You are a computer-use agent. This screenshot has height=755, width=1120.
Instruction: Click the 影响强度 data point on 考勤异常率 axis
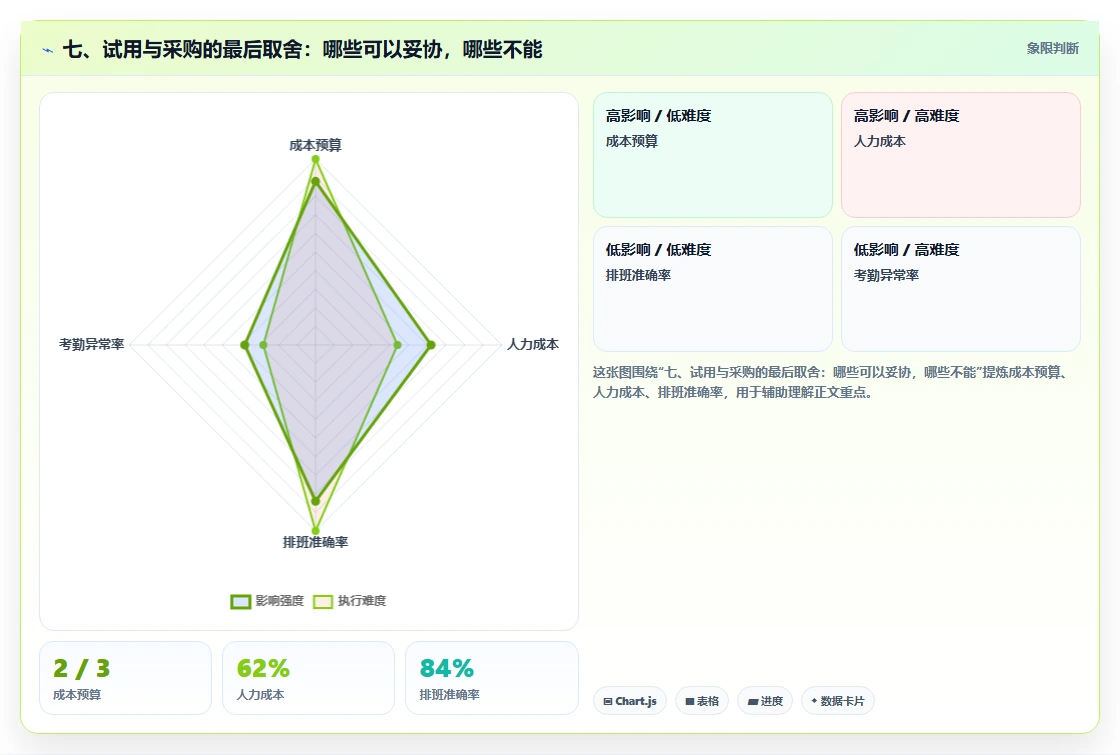(x=245, y=345)
